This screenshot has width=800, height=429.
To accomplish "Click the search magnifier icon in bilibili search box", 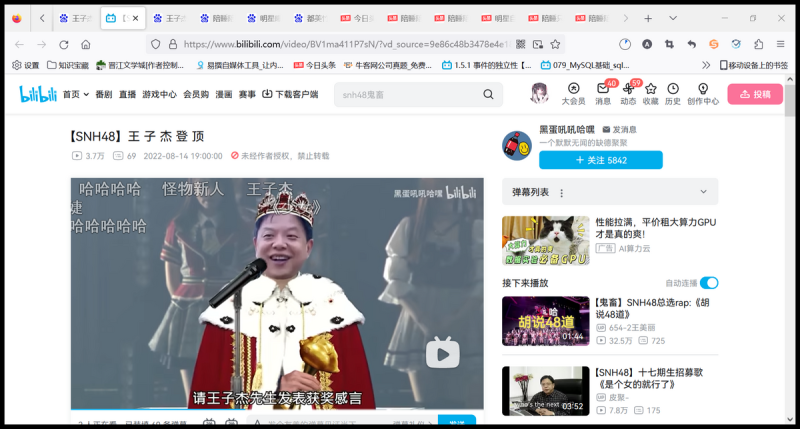I will [x=489, y=94].
